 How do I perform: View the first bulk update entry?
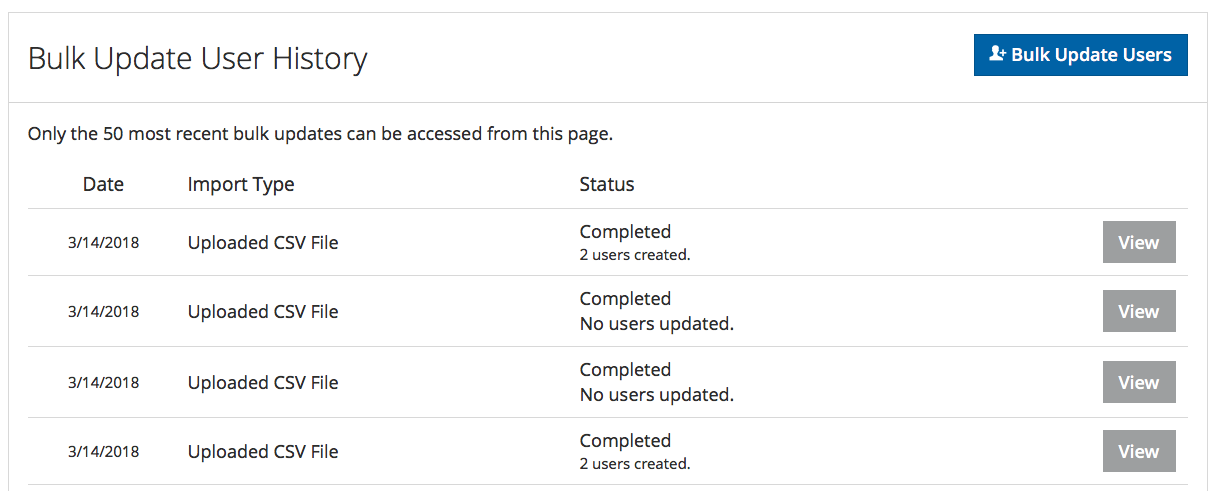point(1139,242)
